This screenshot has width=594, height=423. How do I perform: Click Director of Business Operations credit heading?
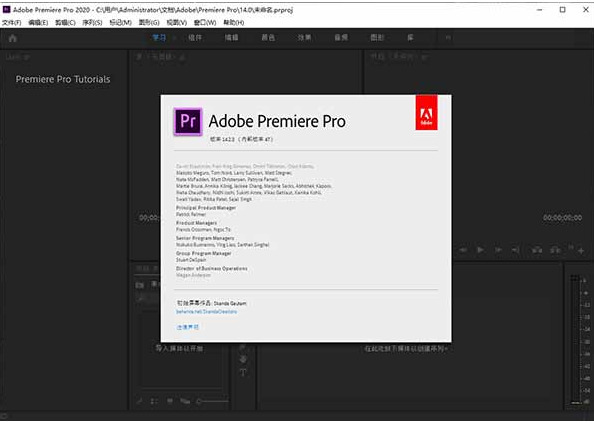click(212, 268)
